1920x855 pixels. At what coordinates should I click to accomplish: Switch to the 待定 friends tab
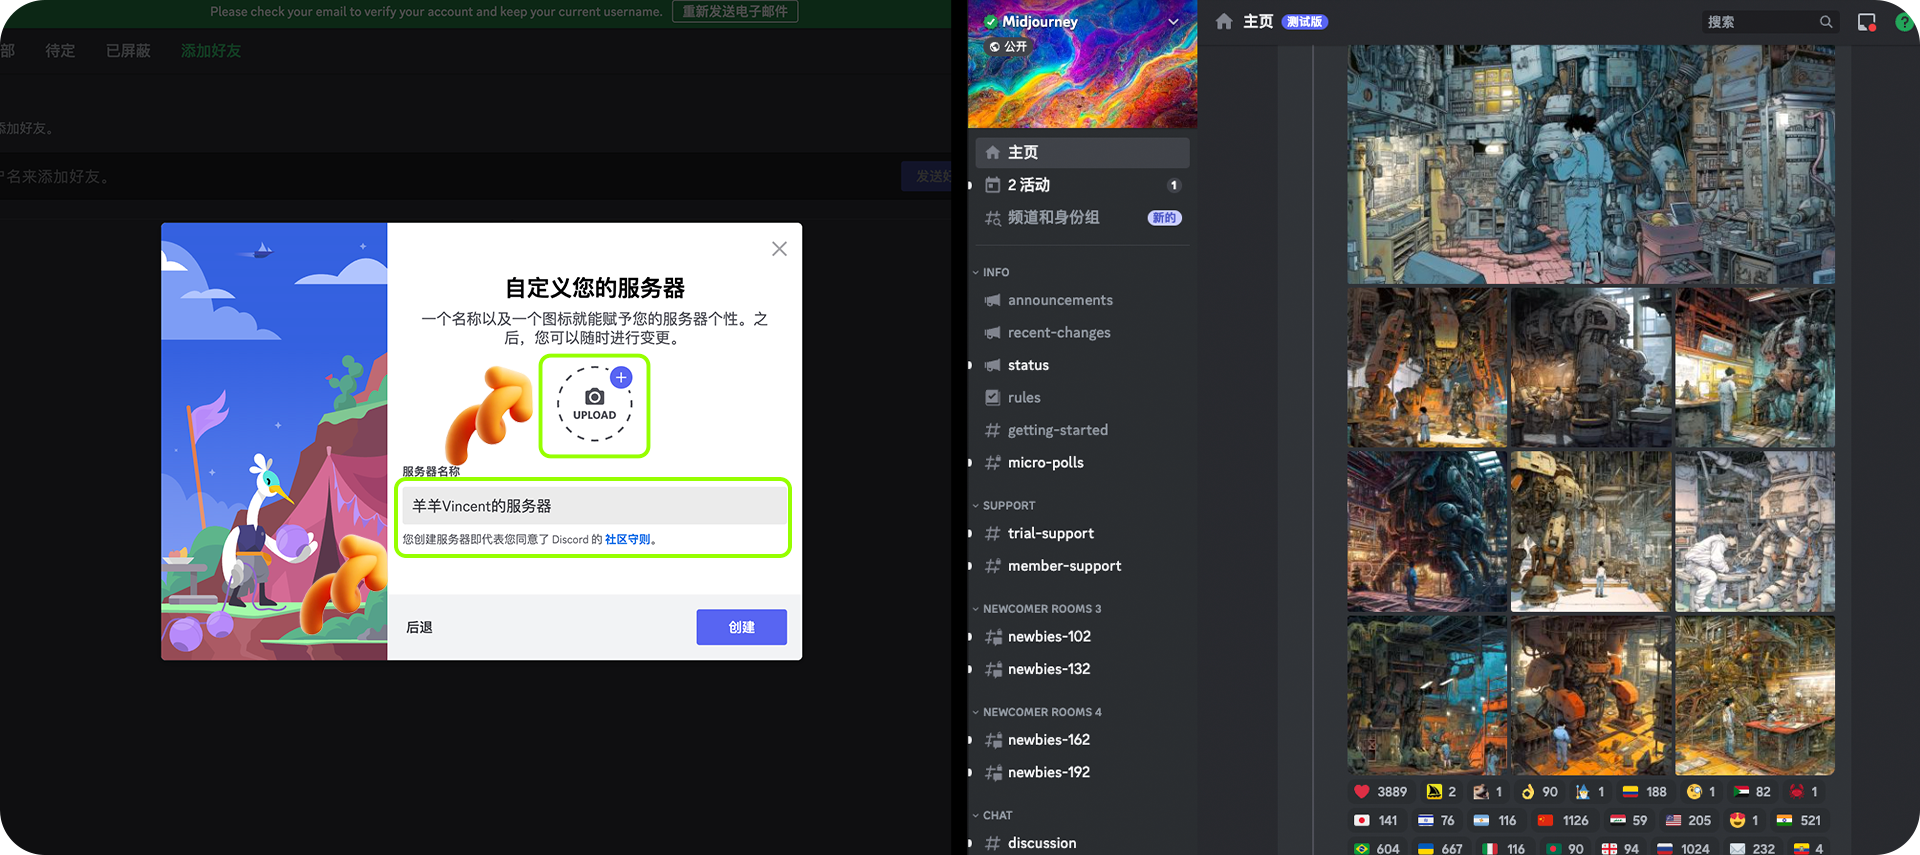(x=60, y=50)
